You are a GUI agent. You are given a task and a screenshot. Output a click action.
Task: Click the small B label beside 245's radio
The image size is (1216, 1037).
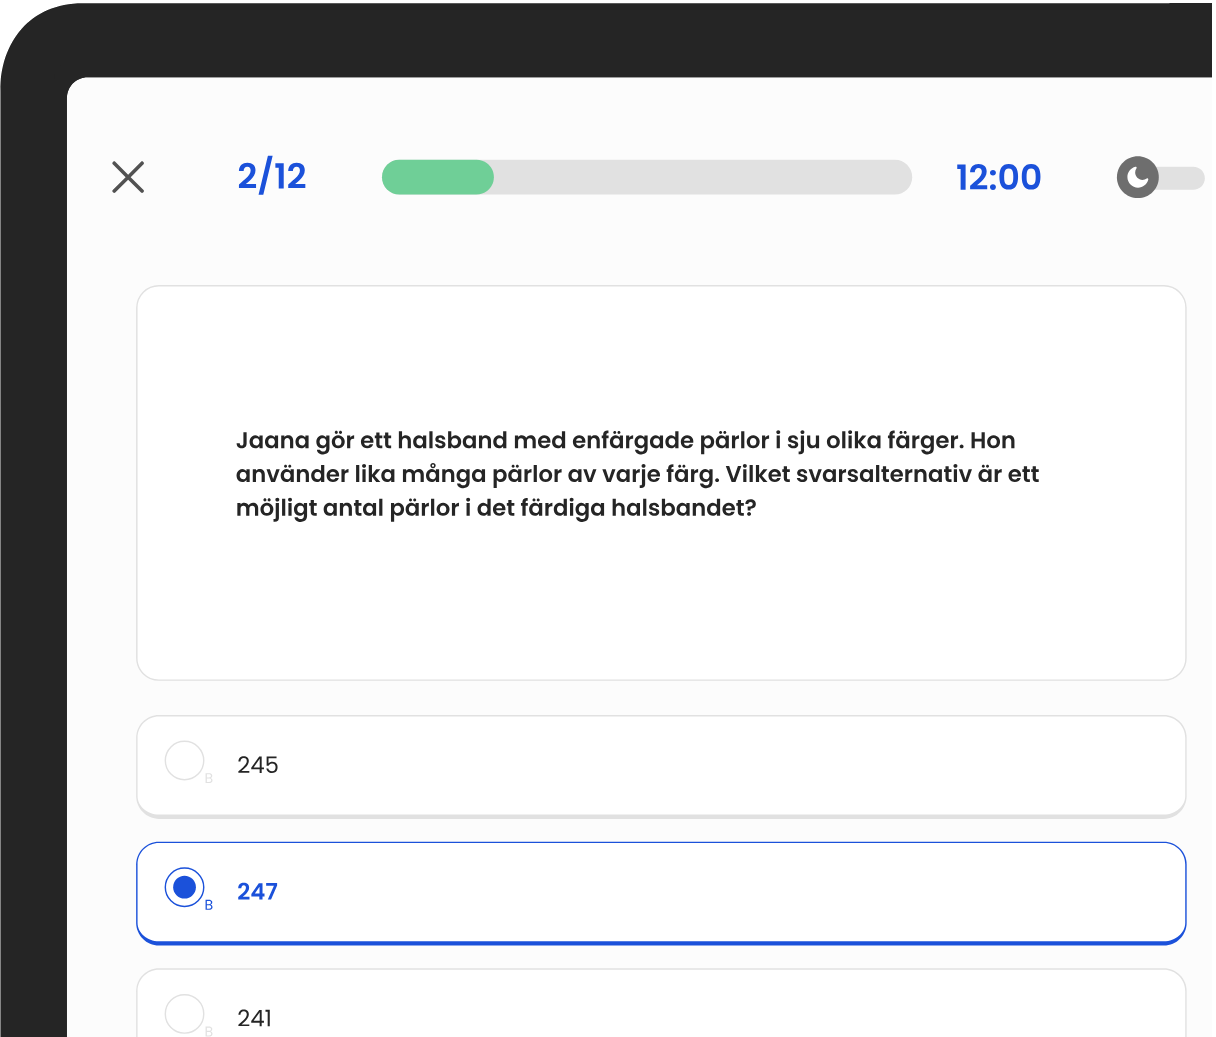click(209, 779)
